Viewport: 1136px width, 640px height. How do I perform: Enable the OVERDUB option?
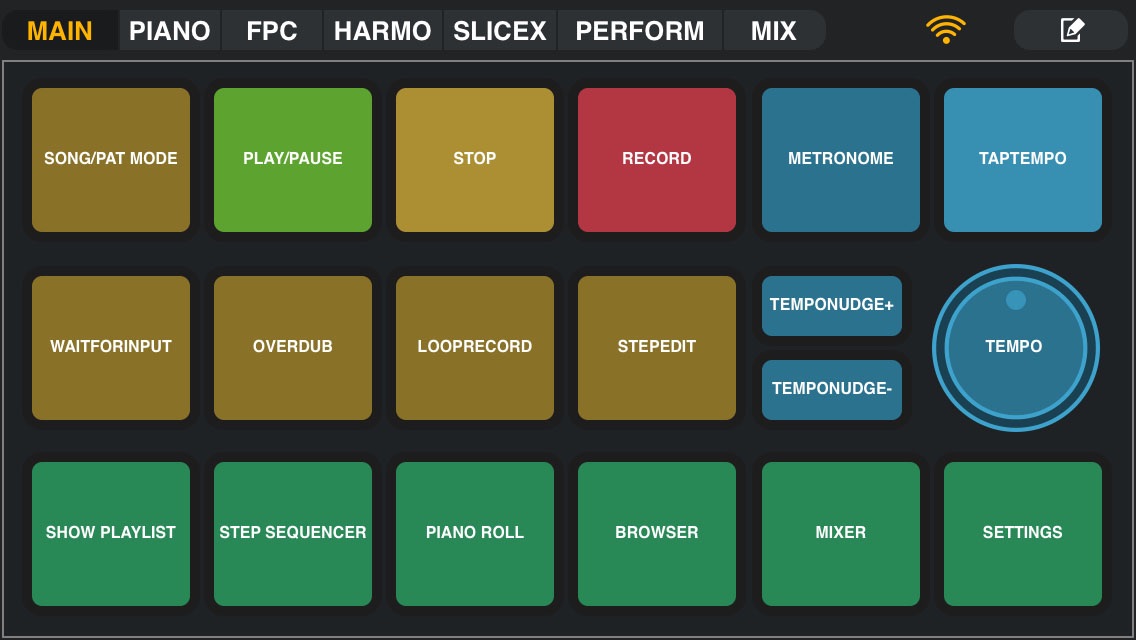tap(293, 347)
